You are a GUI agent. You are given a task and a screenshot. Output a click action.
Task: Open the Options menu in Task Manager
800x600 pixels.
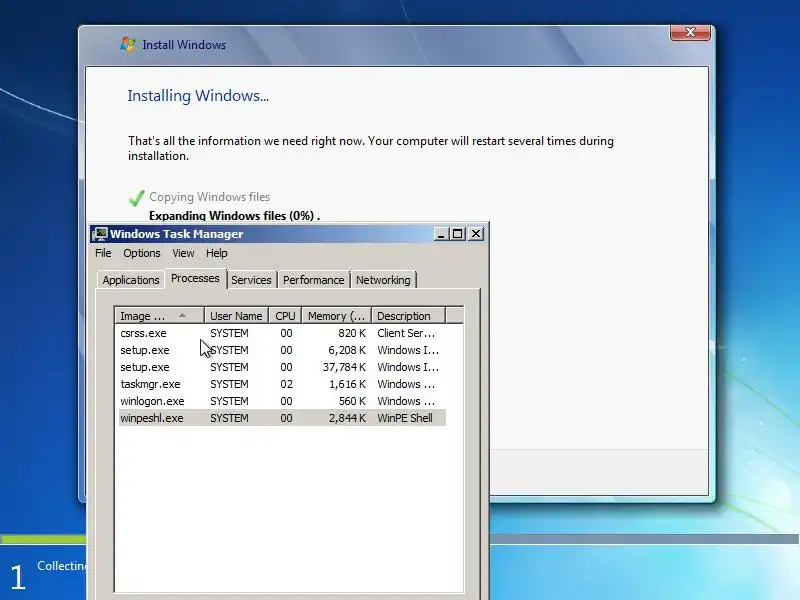[142, 253]
